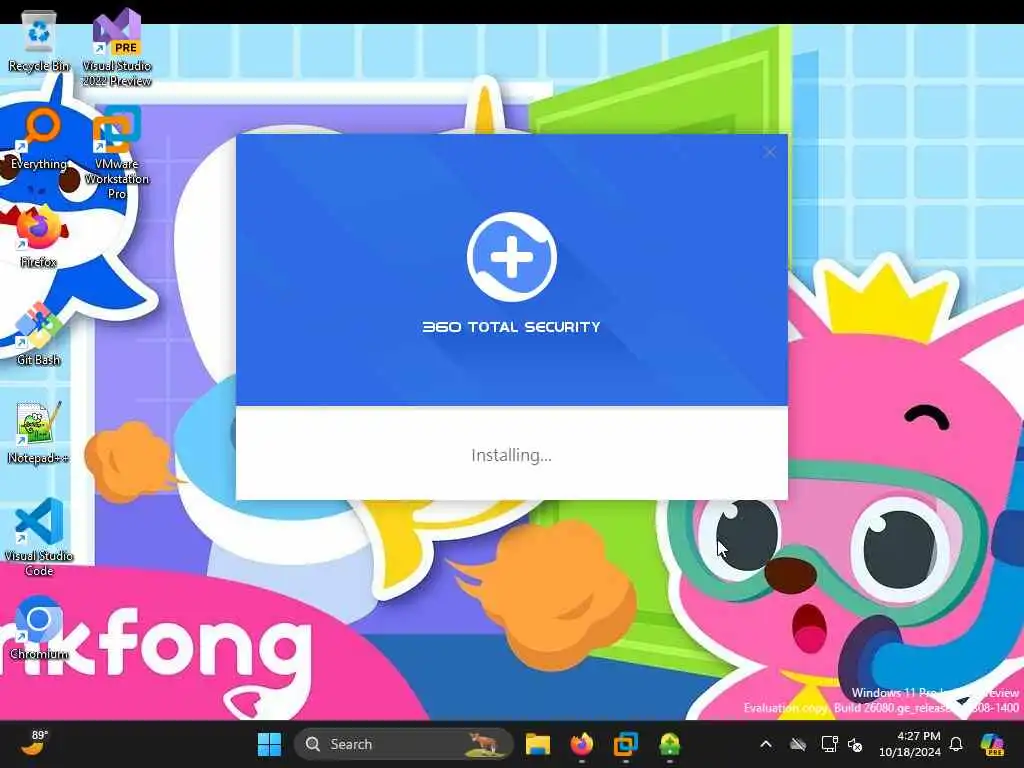Open Visual Studio 2022 Preview shortcut
Viewport: 1024px width, 768px height.
117,47
